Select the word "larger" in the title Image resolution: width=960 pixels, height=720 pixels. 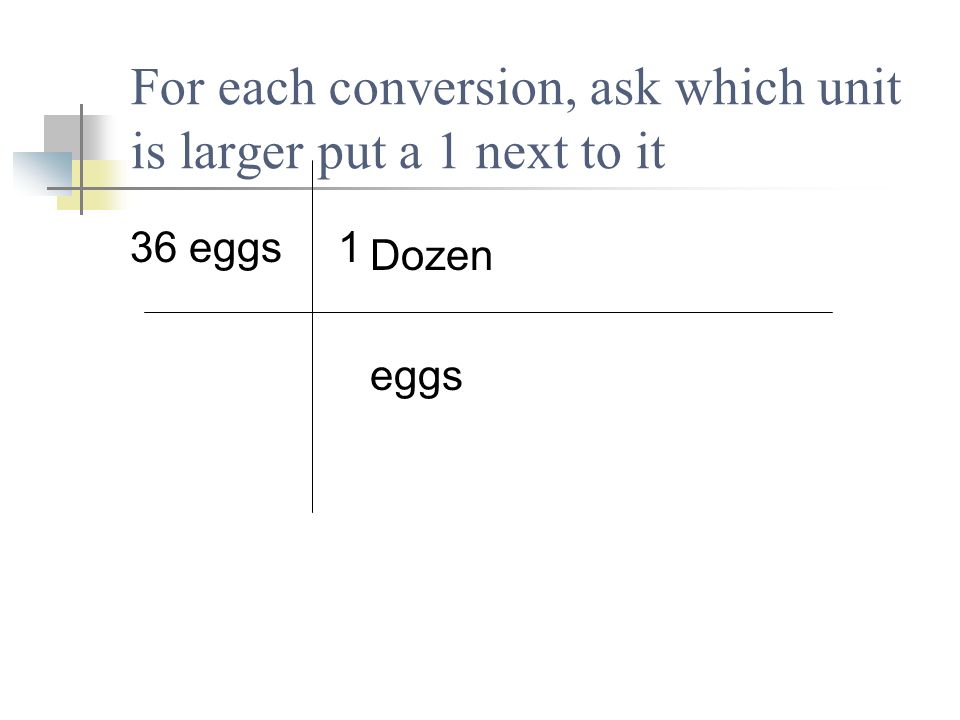tap(241, 153)
